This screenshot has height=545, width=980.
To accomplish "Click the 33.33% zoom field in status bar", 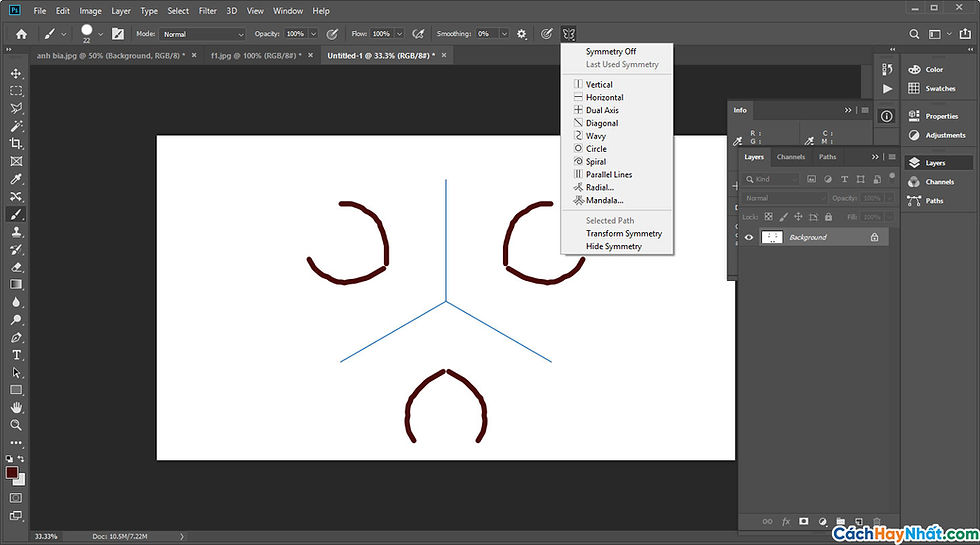I will [x=47, y=536].
